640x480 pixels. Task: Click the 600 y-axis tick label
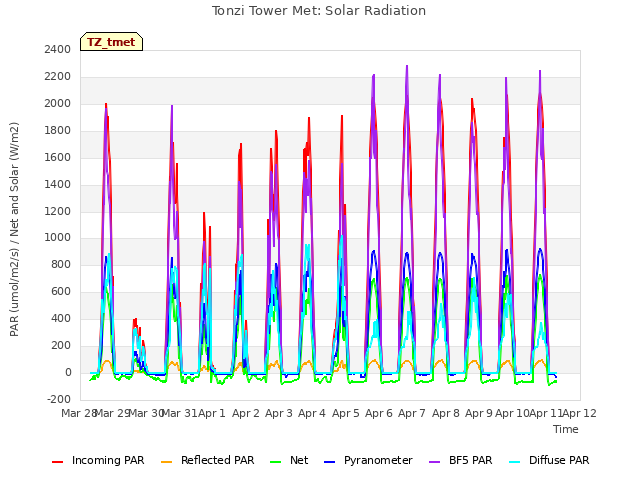tap(61, 291)
